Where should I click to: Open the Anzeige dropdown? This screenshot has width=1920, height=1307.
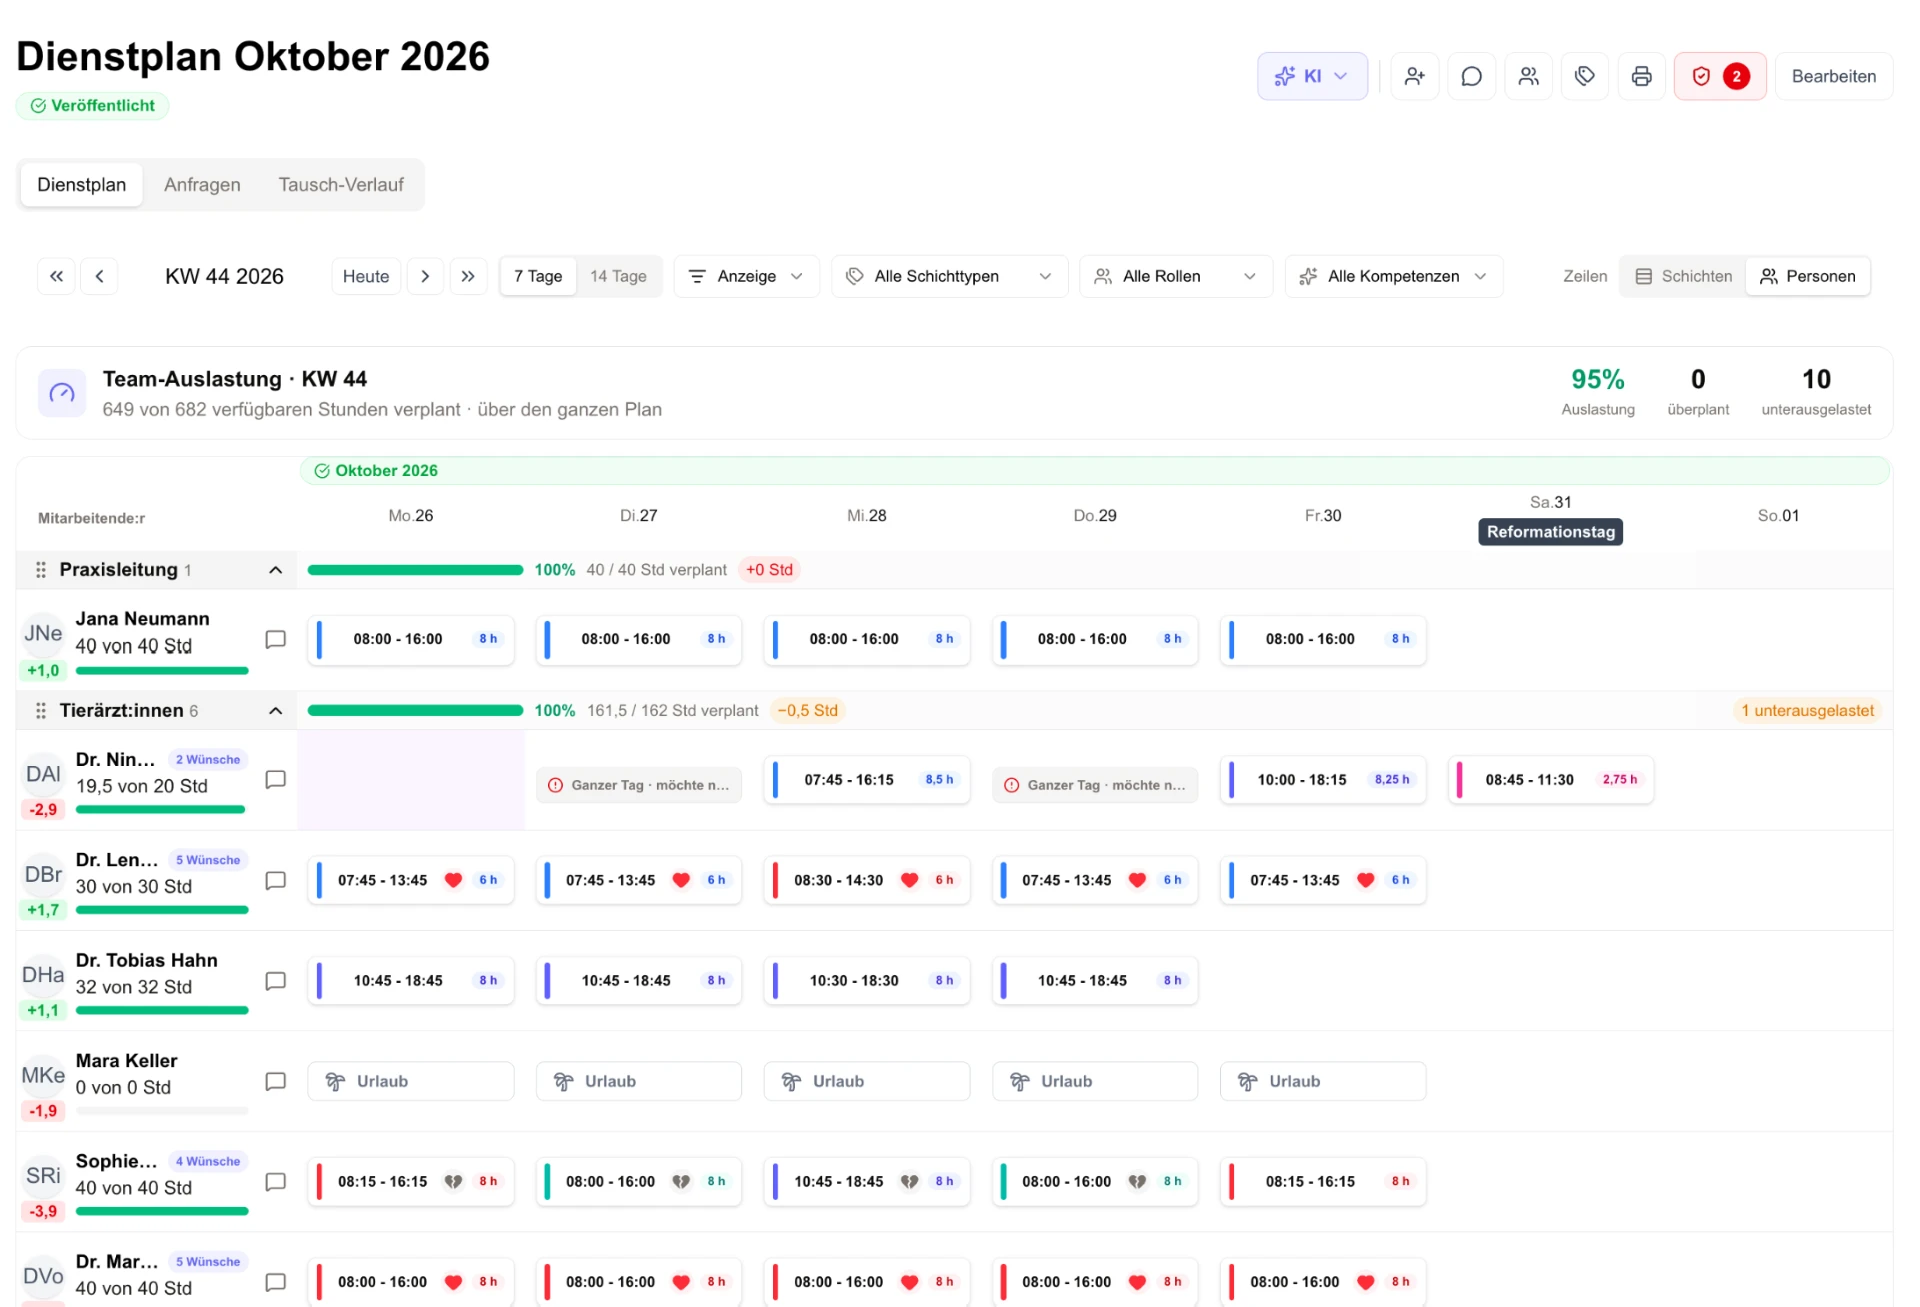click(x=746, y=276)
